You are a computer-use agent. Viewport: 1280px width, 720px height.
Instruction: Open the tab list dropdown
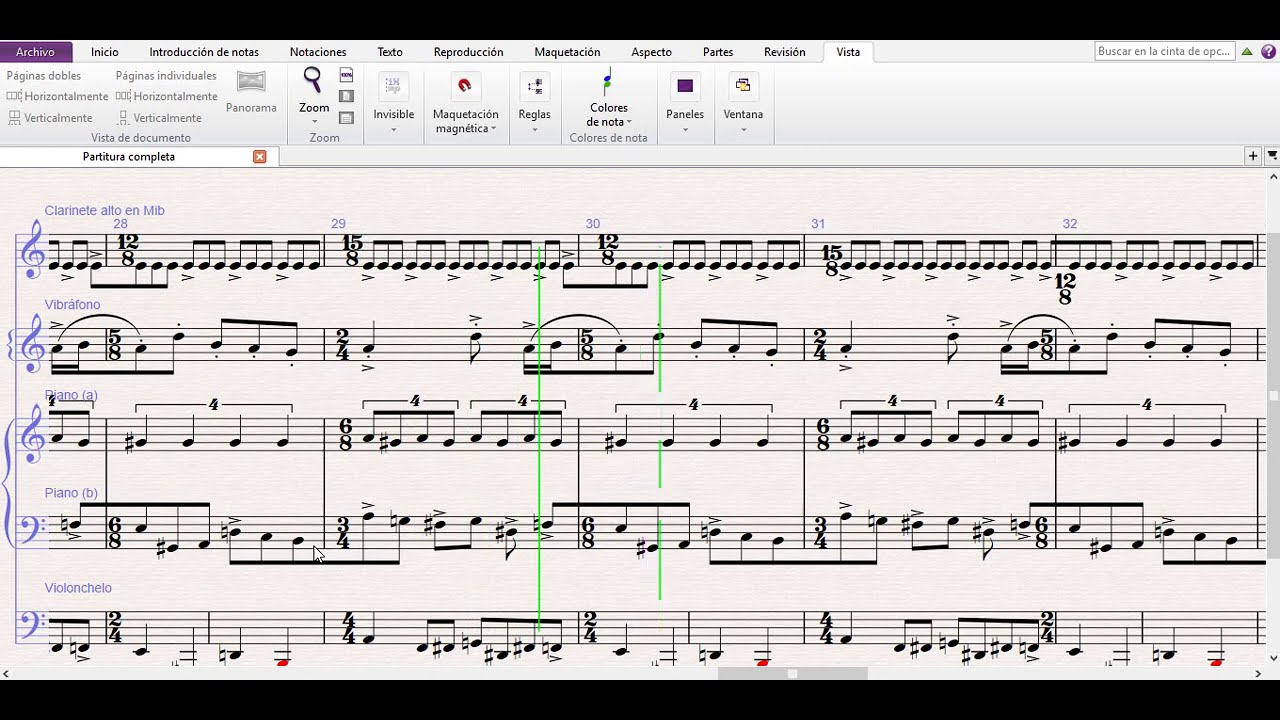(1272, 156)
